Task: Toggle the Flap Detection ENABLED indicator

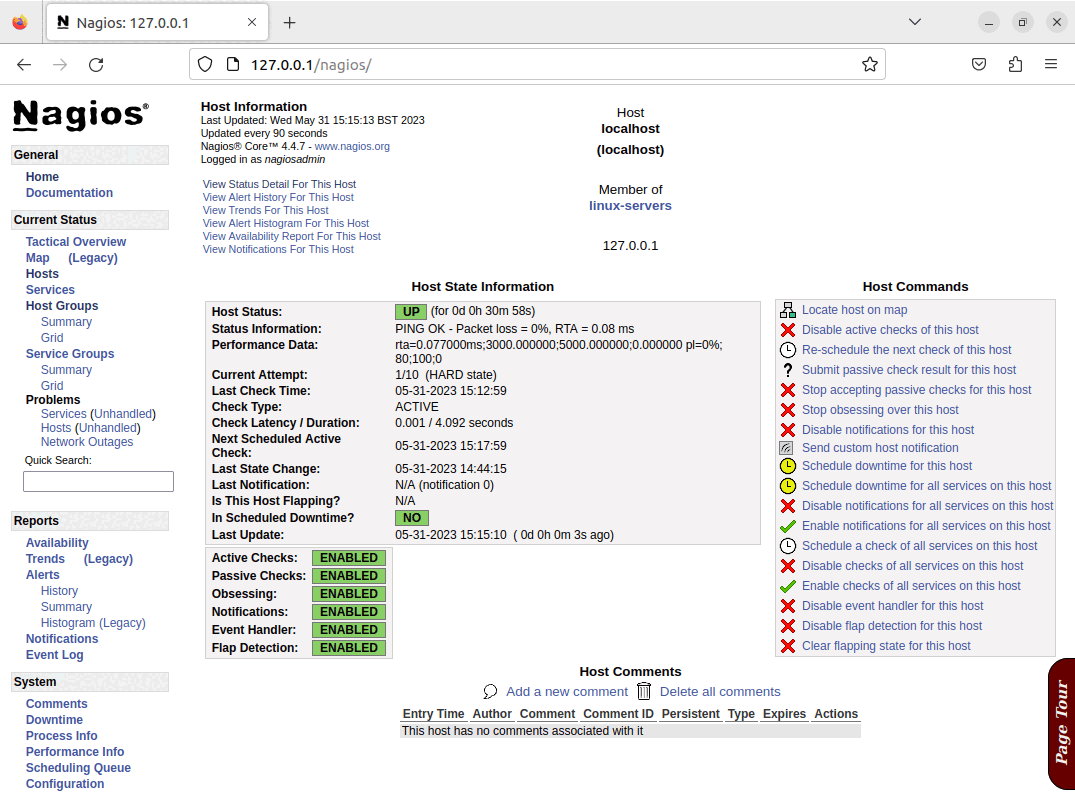Action: (348, 647)
